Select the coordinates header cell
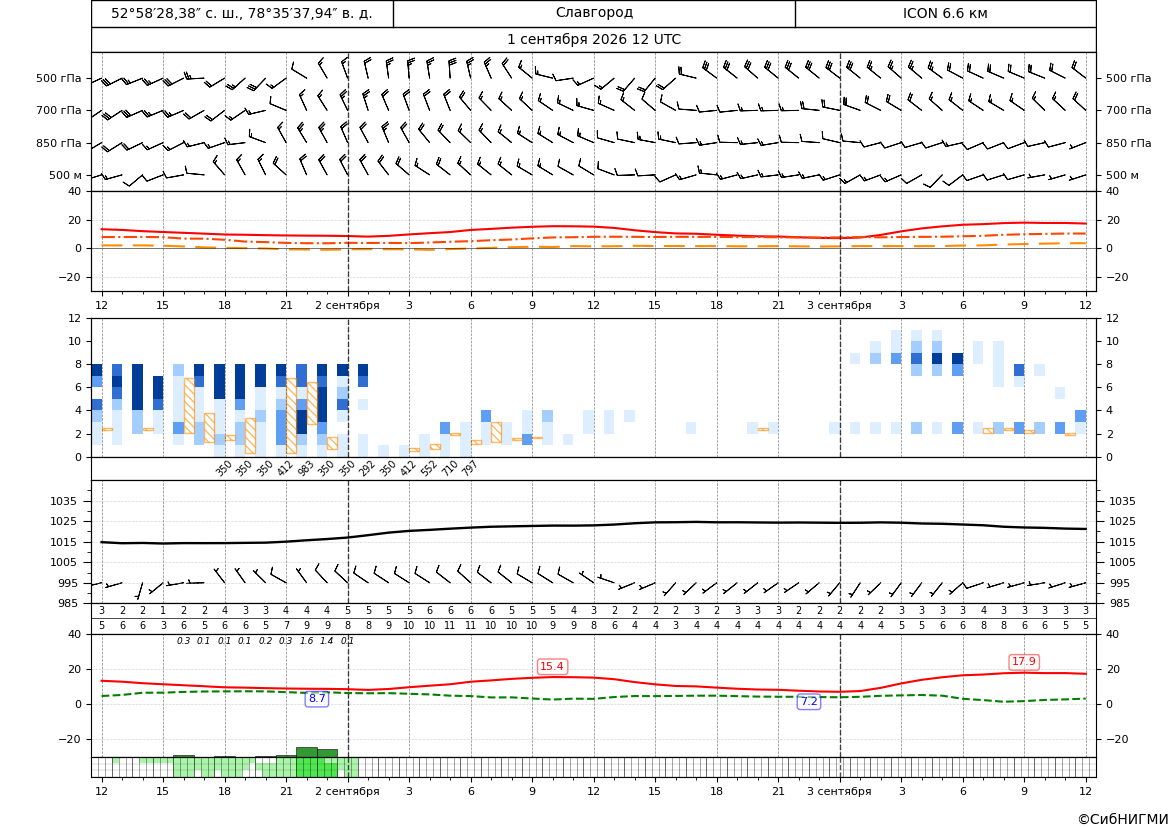This screenshot has width=1169, height=827. (242, 13)
